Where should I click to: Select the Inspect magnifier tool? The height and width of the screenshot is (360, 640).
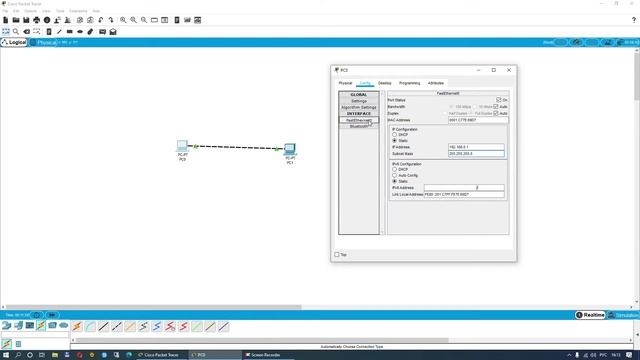(16, 31)
